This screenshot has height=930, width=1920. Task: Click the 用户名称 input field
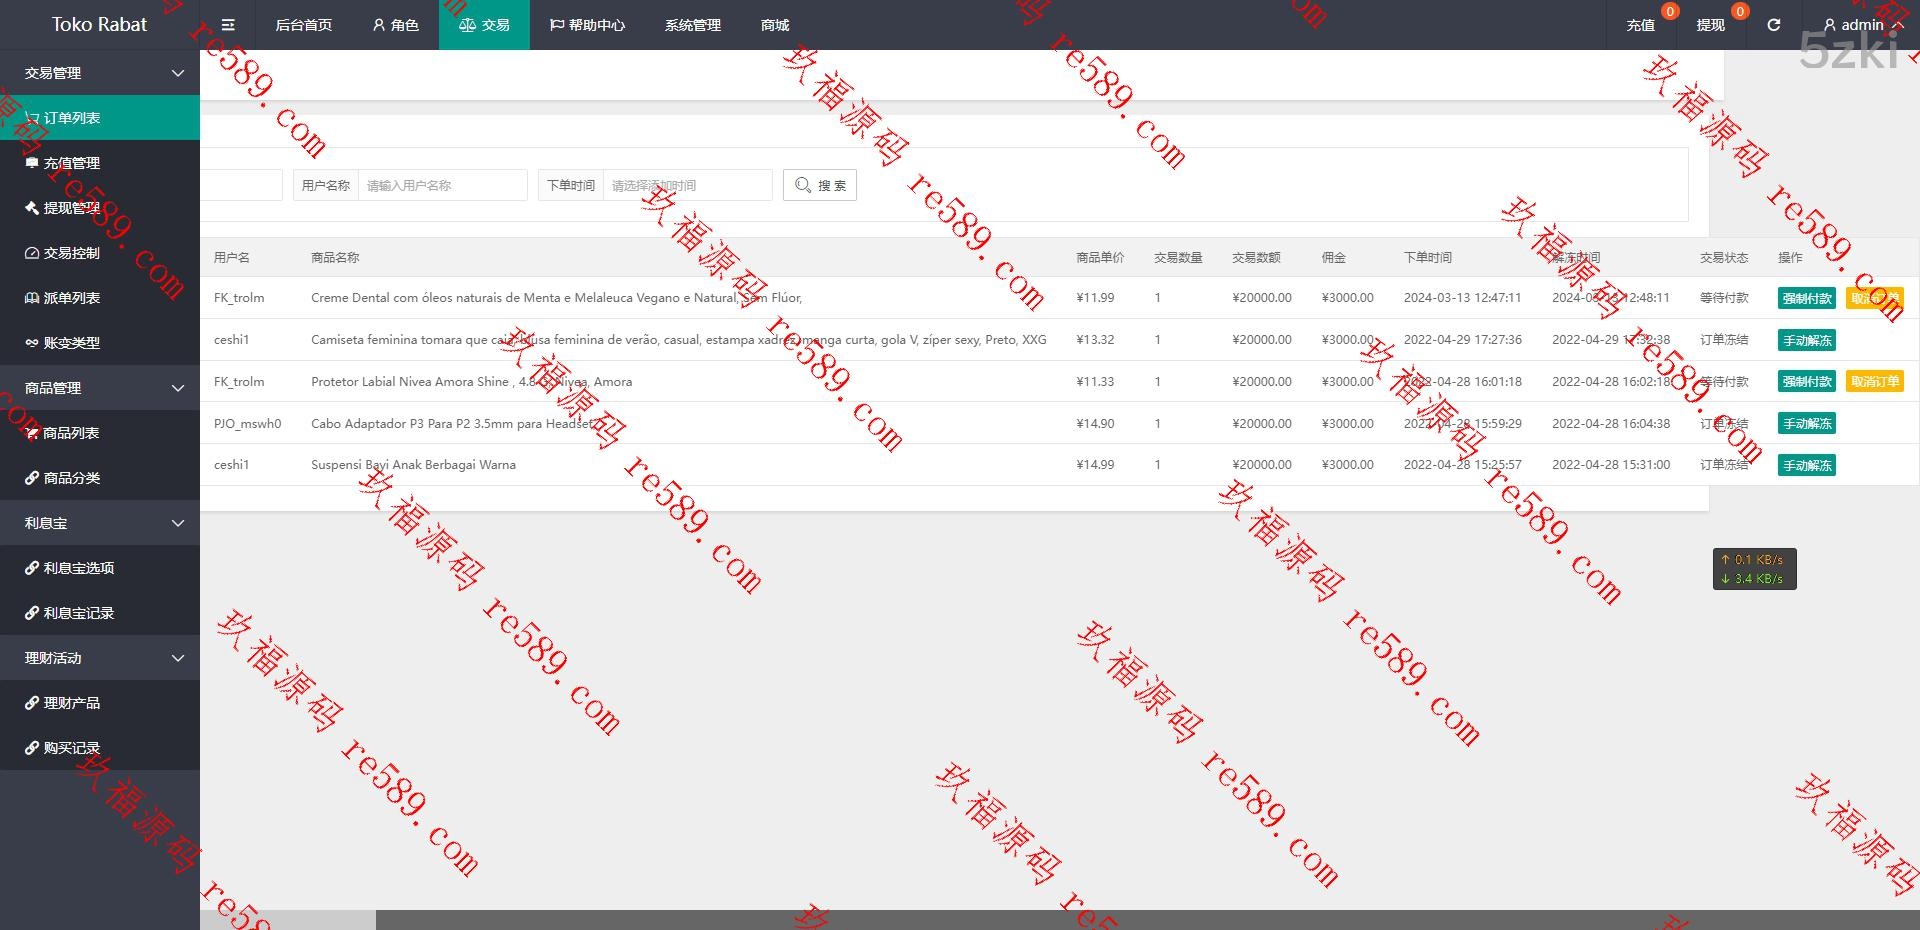click(x=442, y=185)
